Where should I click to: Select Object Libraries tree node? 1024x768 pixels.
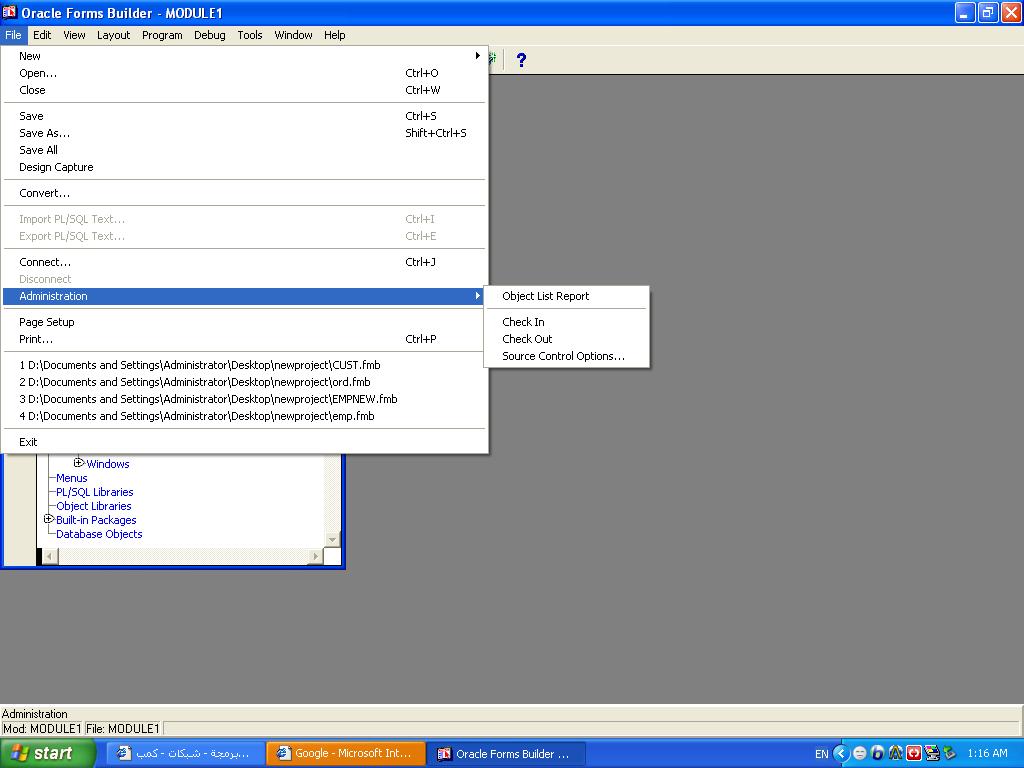[93, 506]
